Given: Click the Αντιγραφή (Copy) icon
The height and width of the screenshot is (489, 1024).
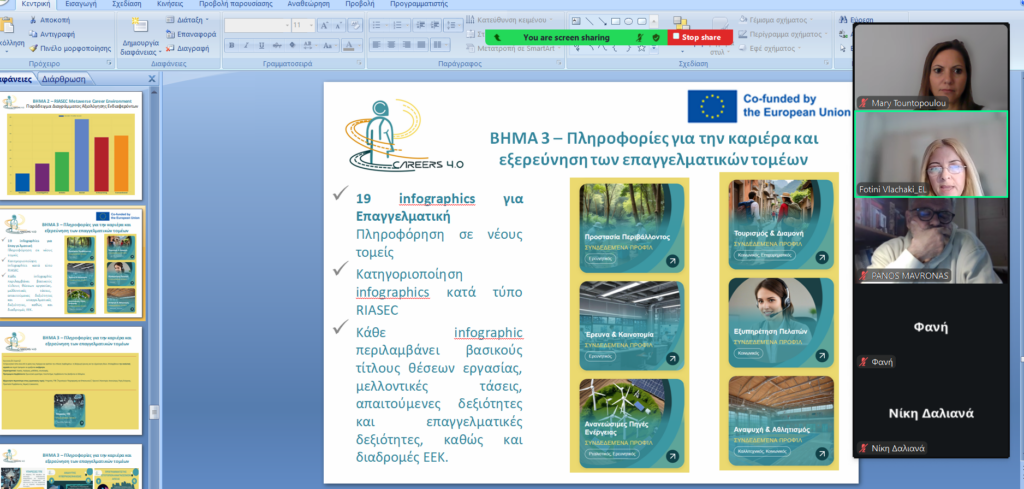Looking at the screenshot, I should (35, 34).
